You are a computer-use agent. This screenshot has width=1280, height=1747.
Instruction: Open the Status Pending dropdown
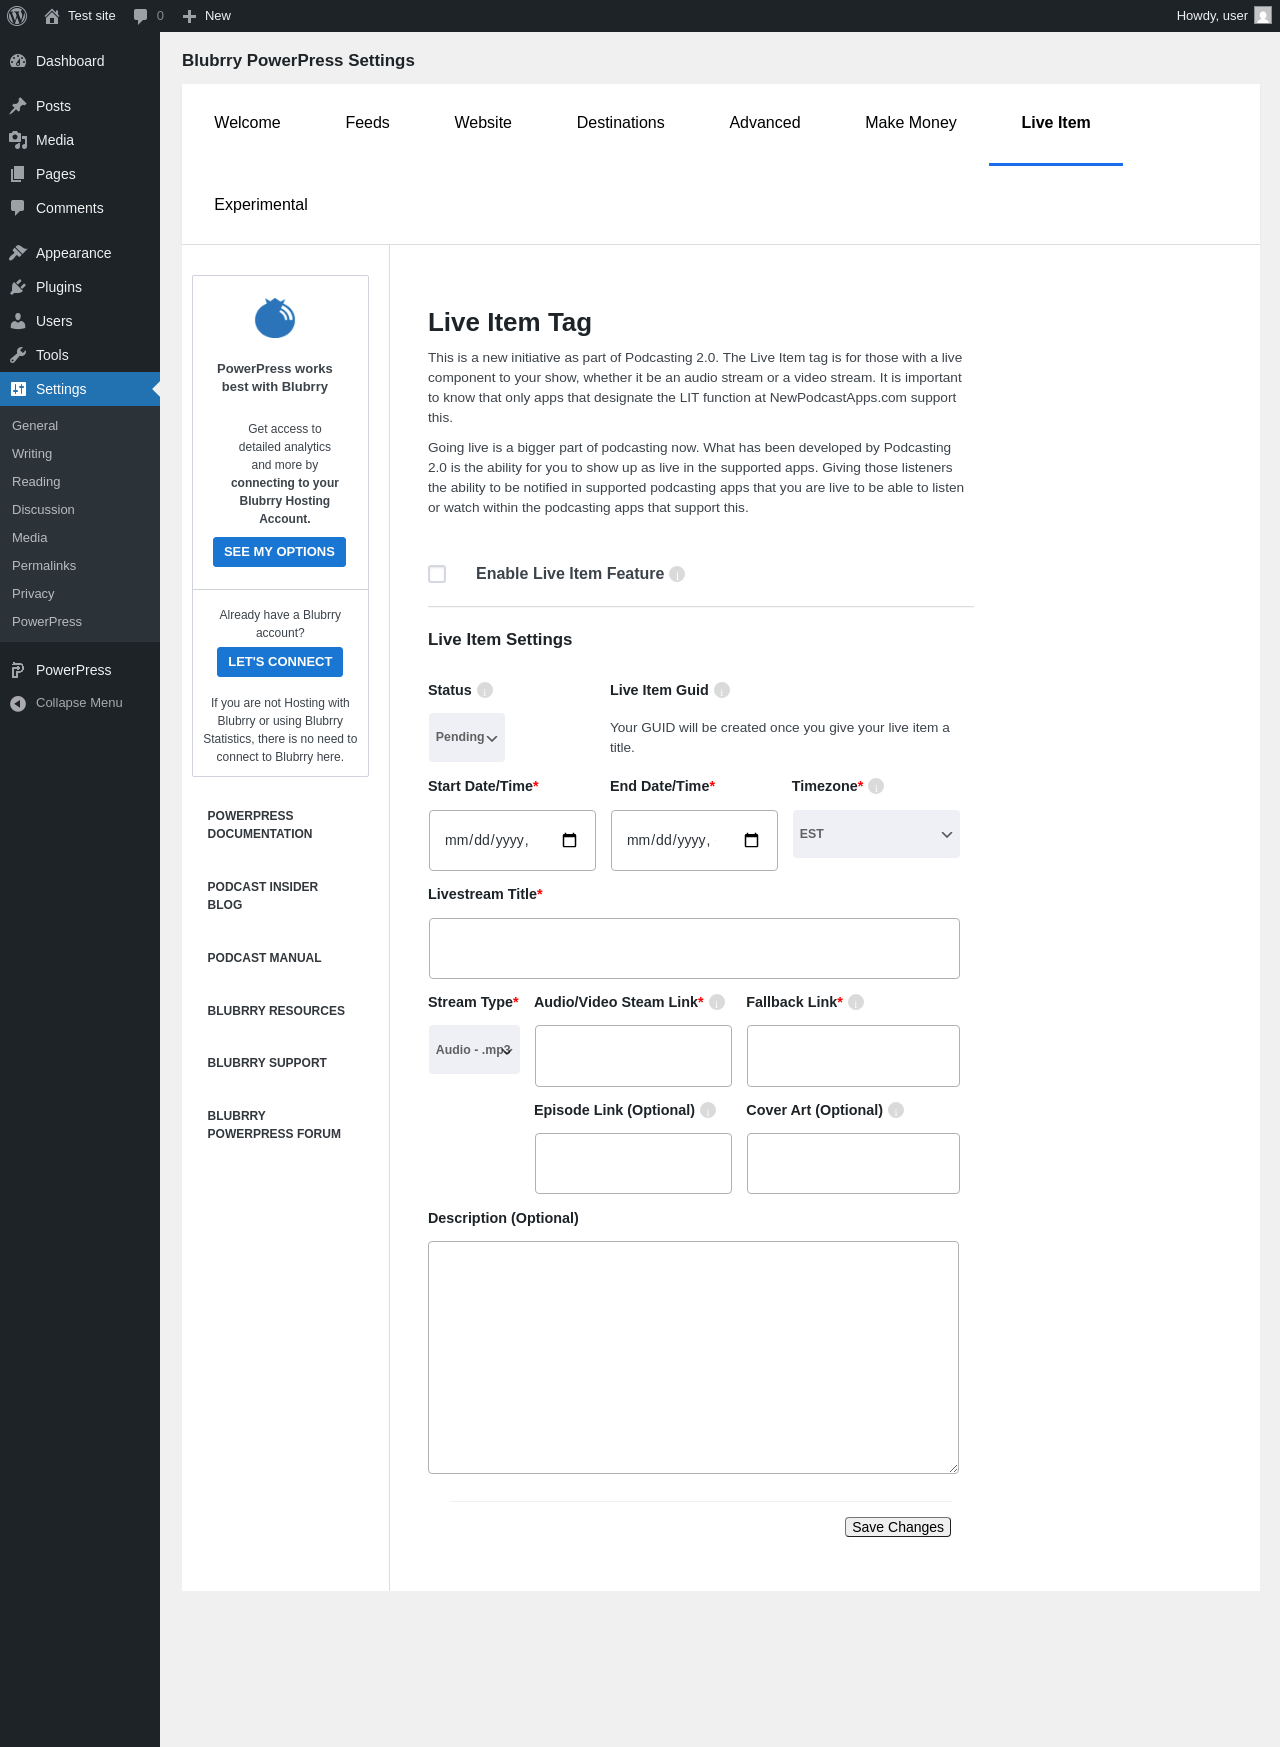click(x=467, y=737)
